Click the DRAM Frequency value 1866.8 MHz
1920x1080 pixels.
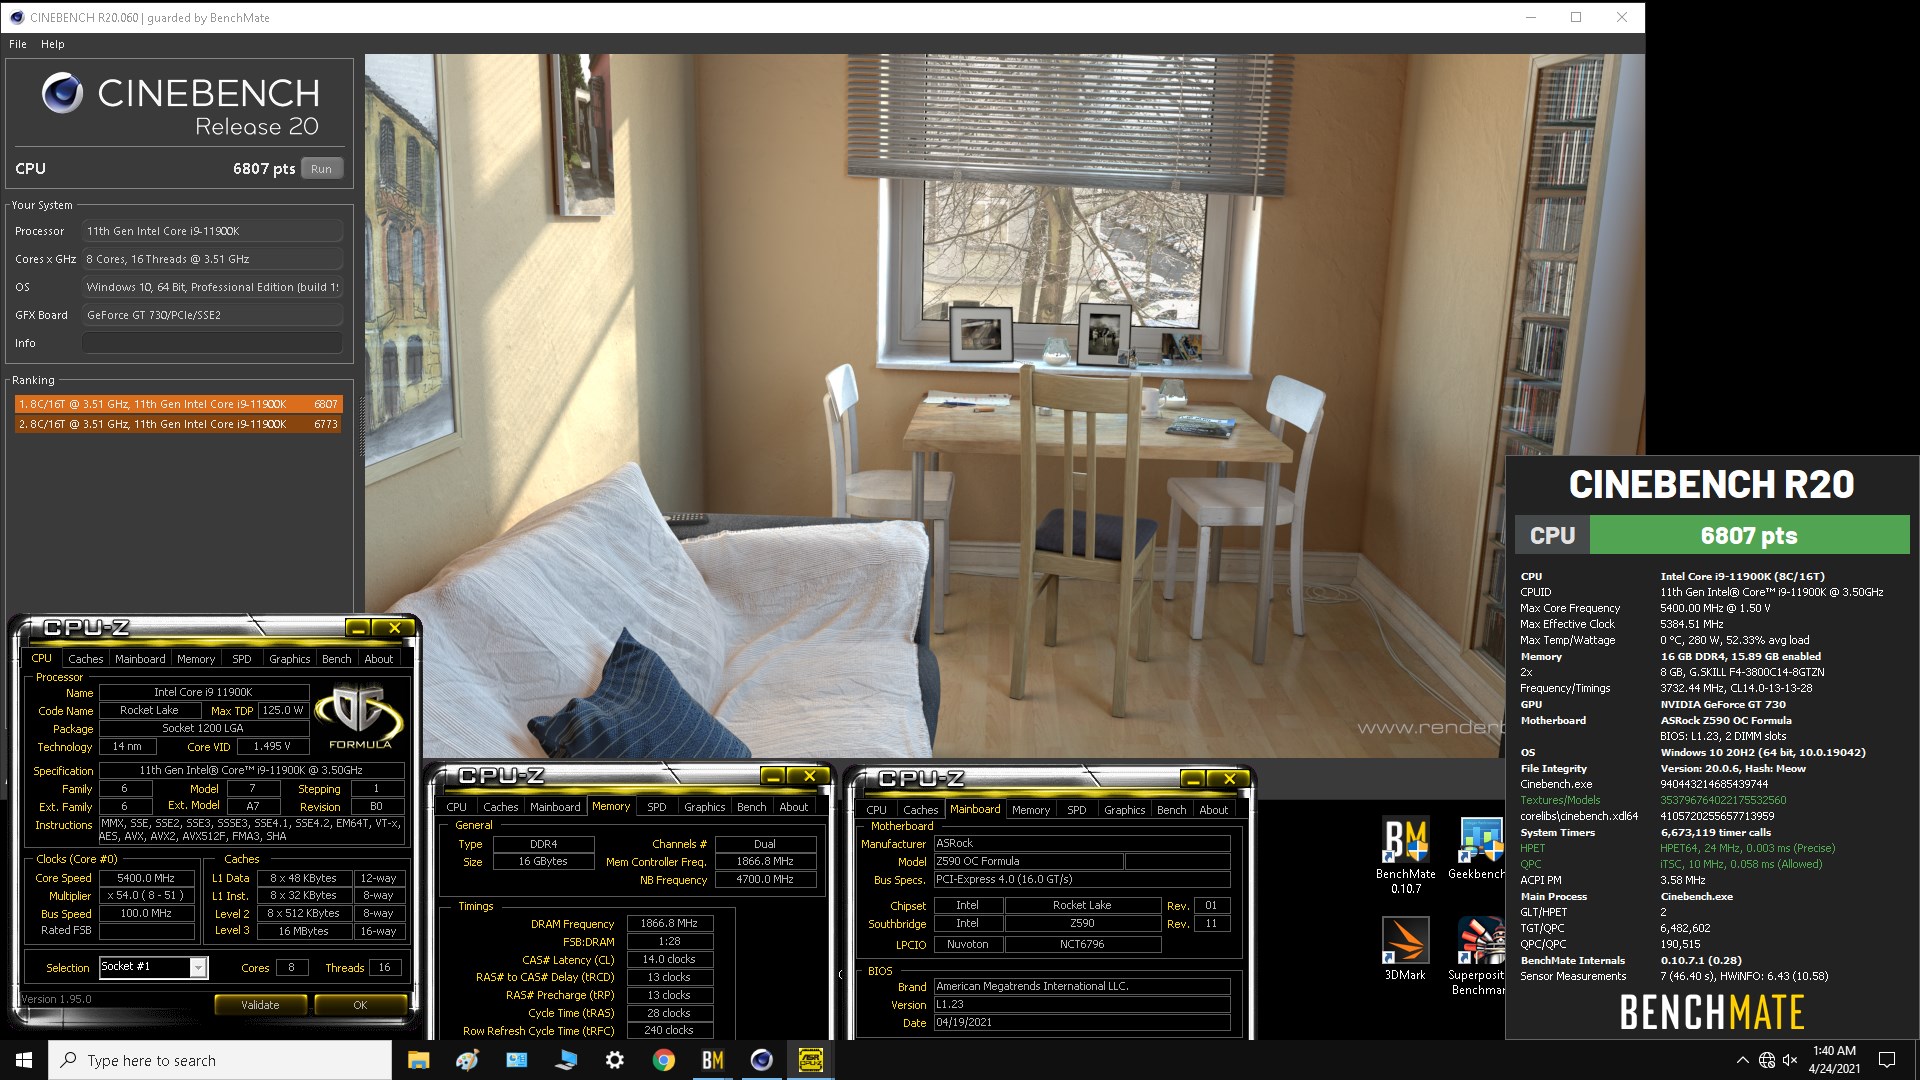(669, 924)
